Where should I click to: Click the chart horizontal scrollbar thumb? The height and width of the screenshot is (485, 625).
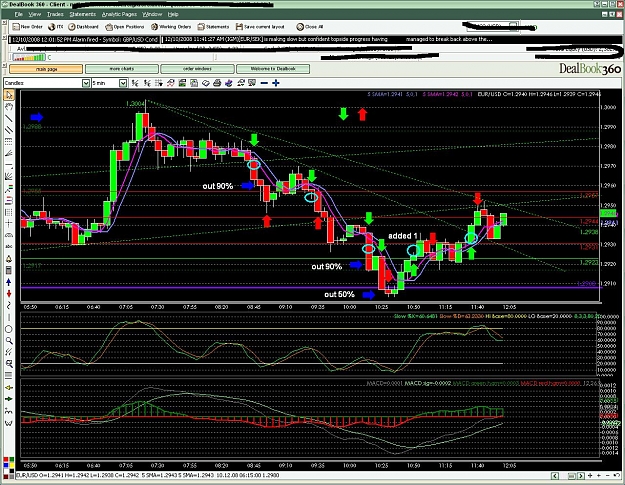(x=572, y=475)
